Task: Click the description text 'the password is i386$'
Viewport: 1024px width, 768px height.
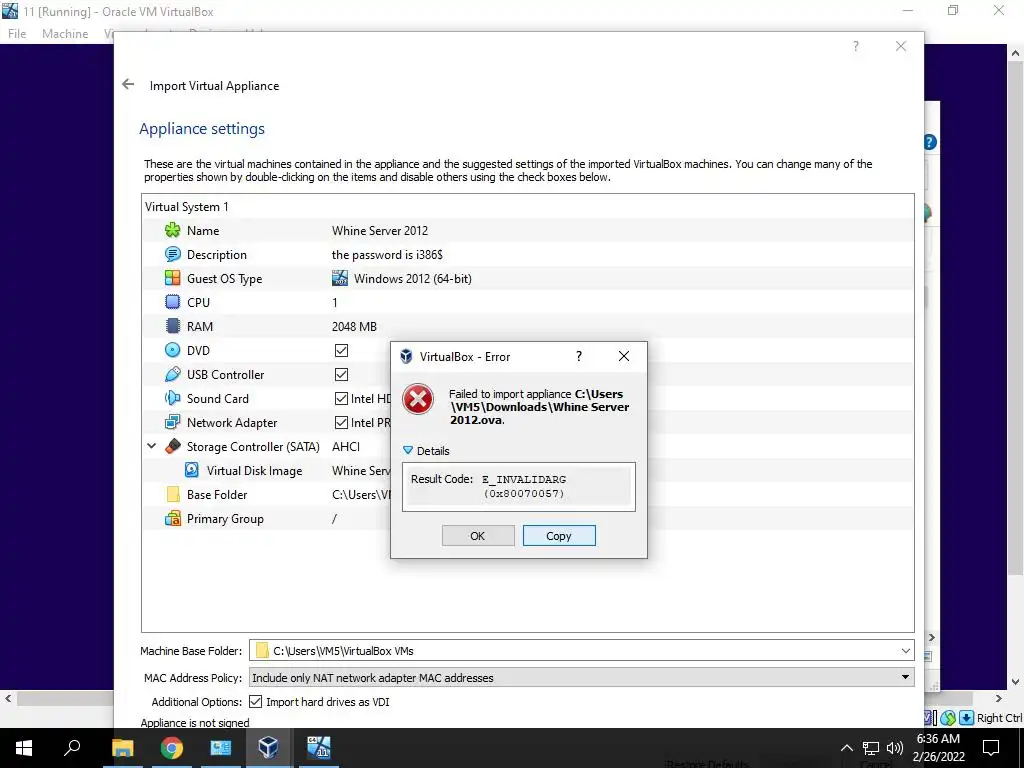Action: [387, 255]
